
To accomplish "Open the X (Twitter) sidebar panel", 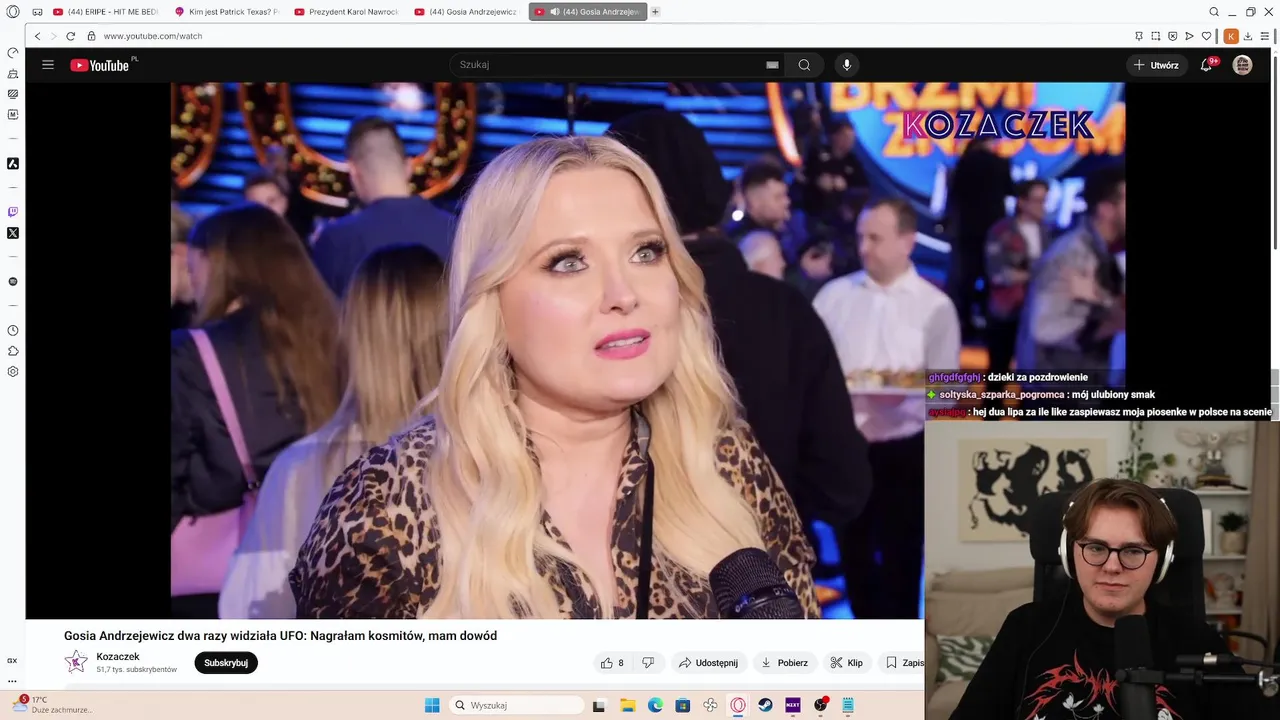I will (x=13, y=233).
